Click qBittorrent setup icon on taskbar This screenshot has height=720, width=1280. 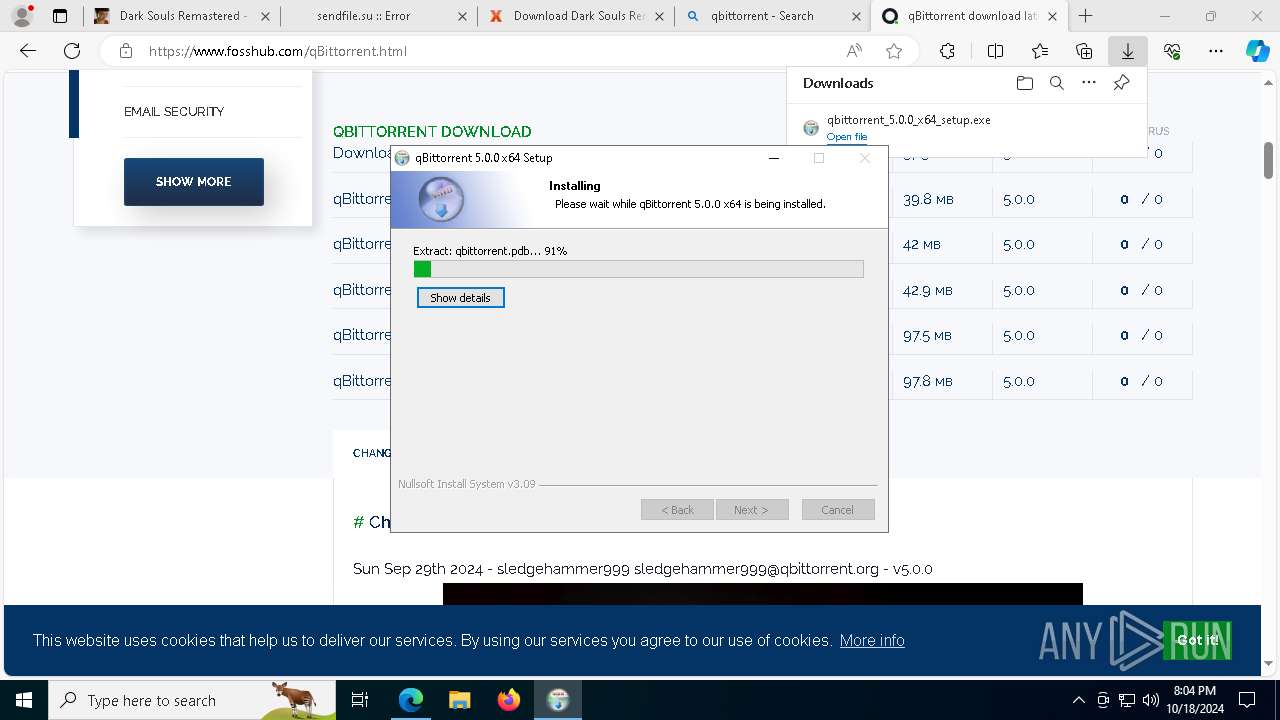click(558, 700)
